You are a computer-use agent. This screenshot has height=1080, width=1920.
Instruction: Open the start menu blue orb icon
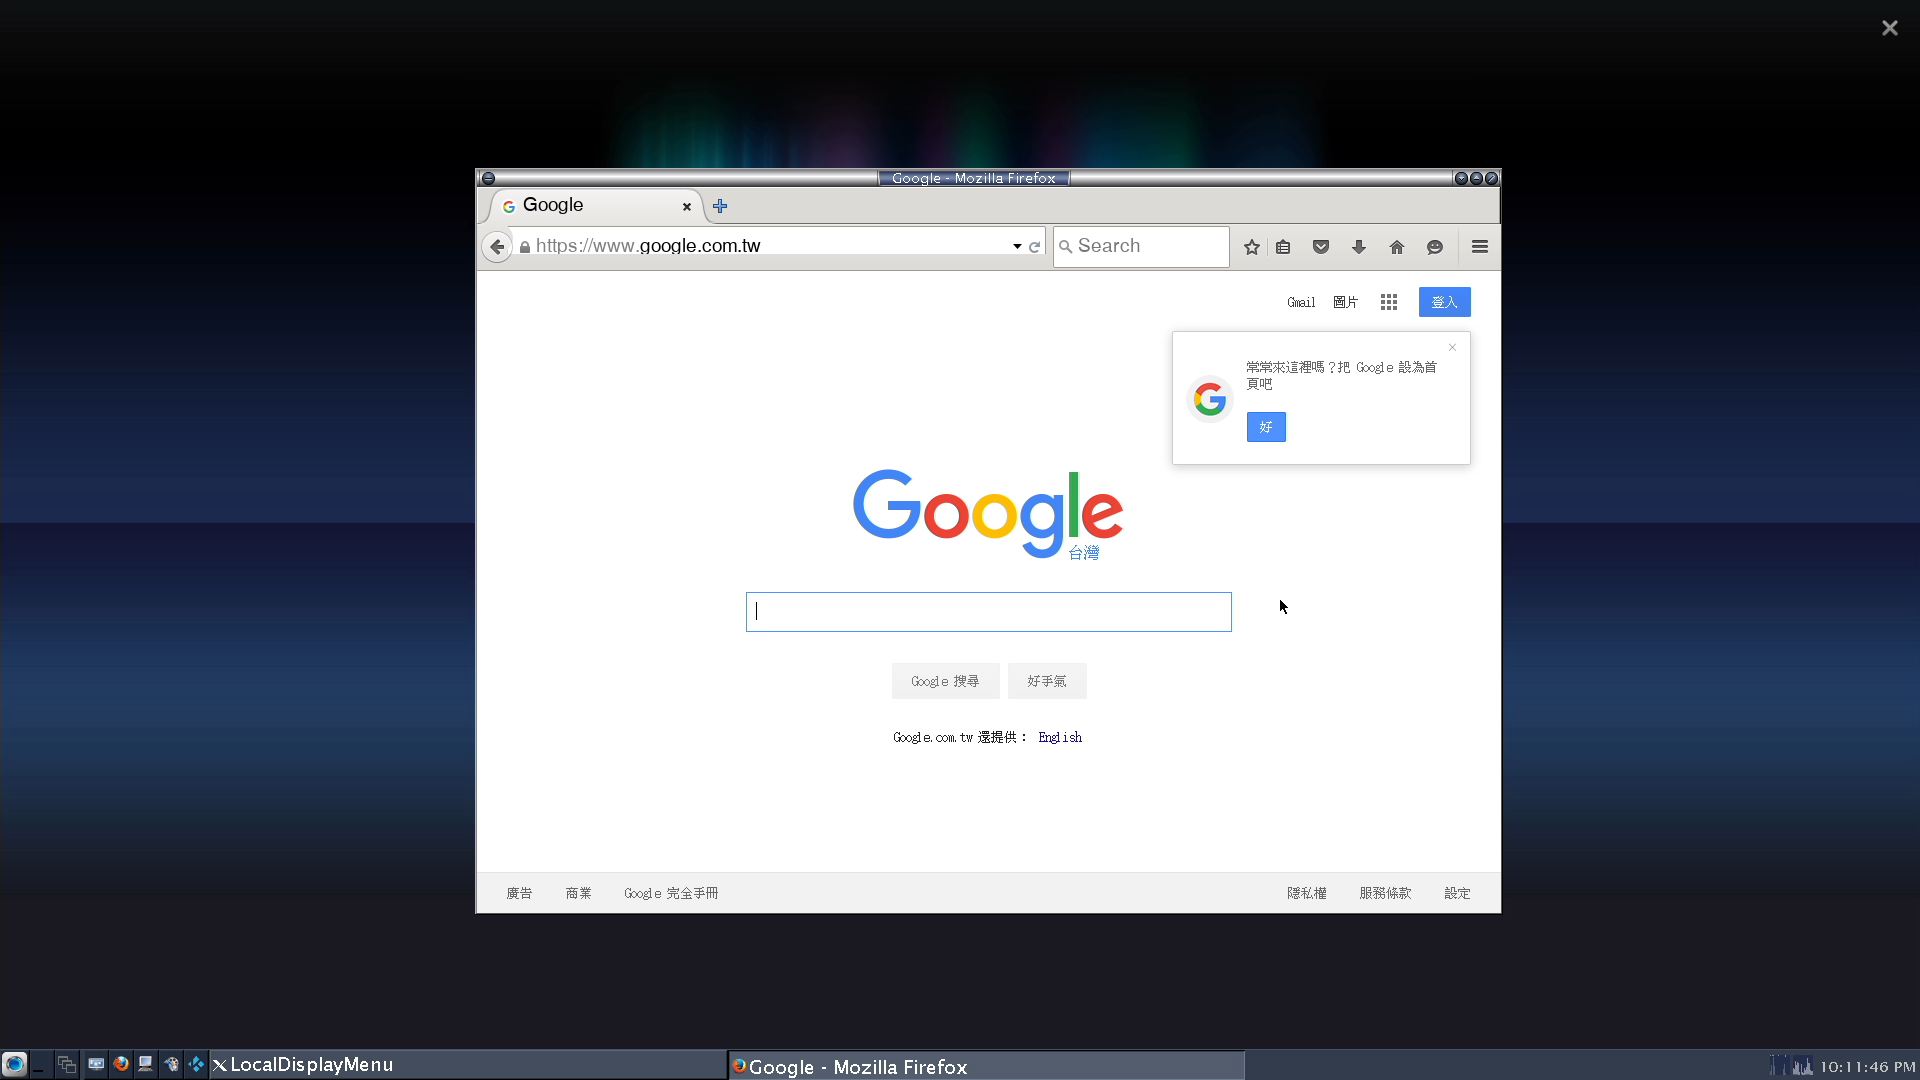coord(14,1064)
